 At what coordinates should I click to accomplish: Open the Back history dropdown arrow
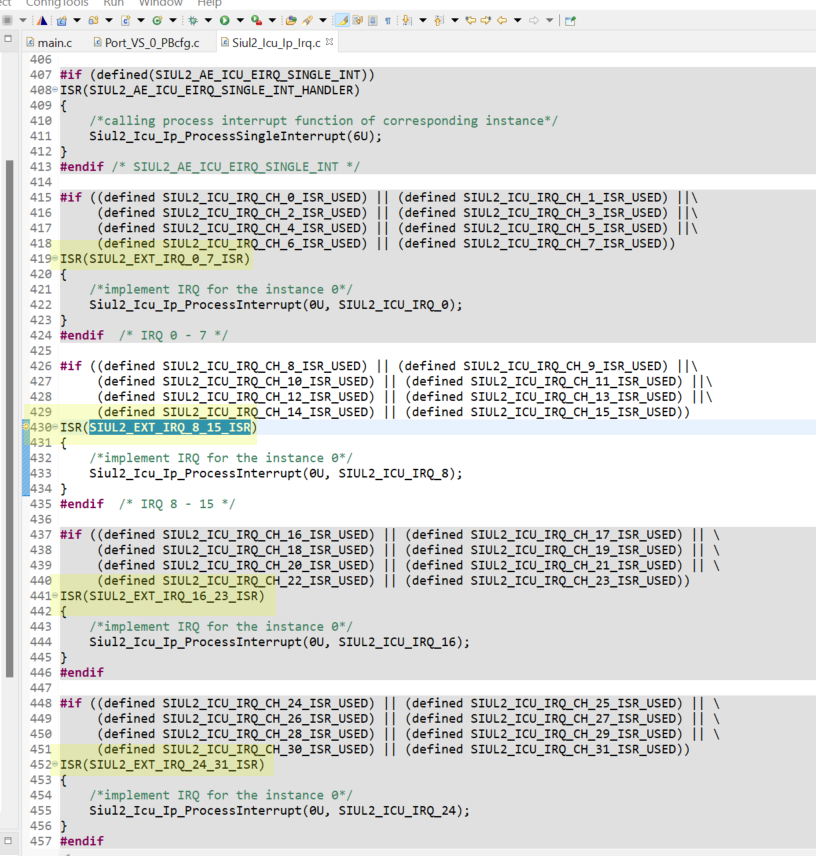[517, 21]
